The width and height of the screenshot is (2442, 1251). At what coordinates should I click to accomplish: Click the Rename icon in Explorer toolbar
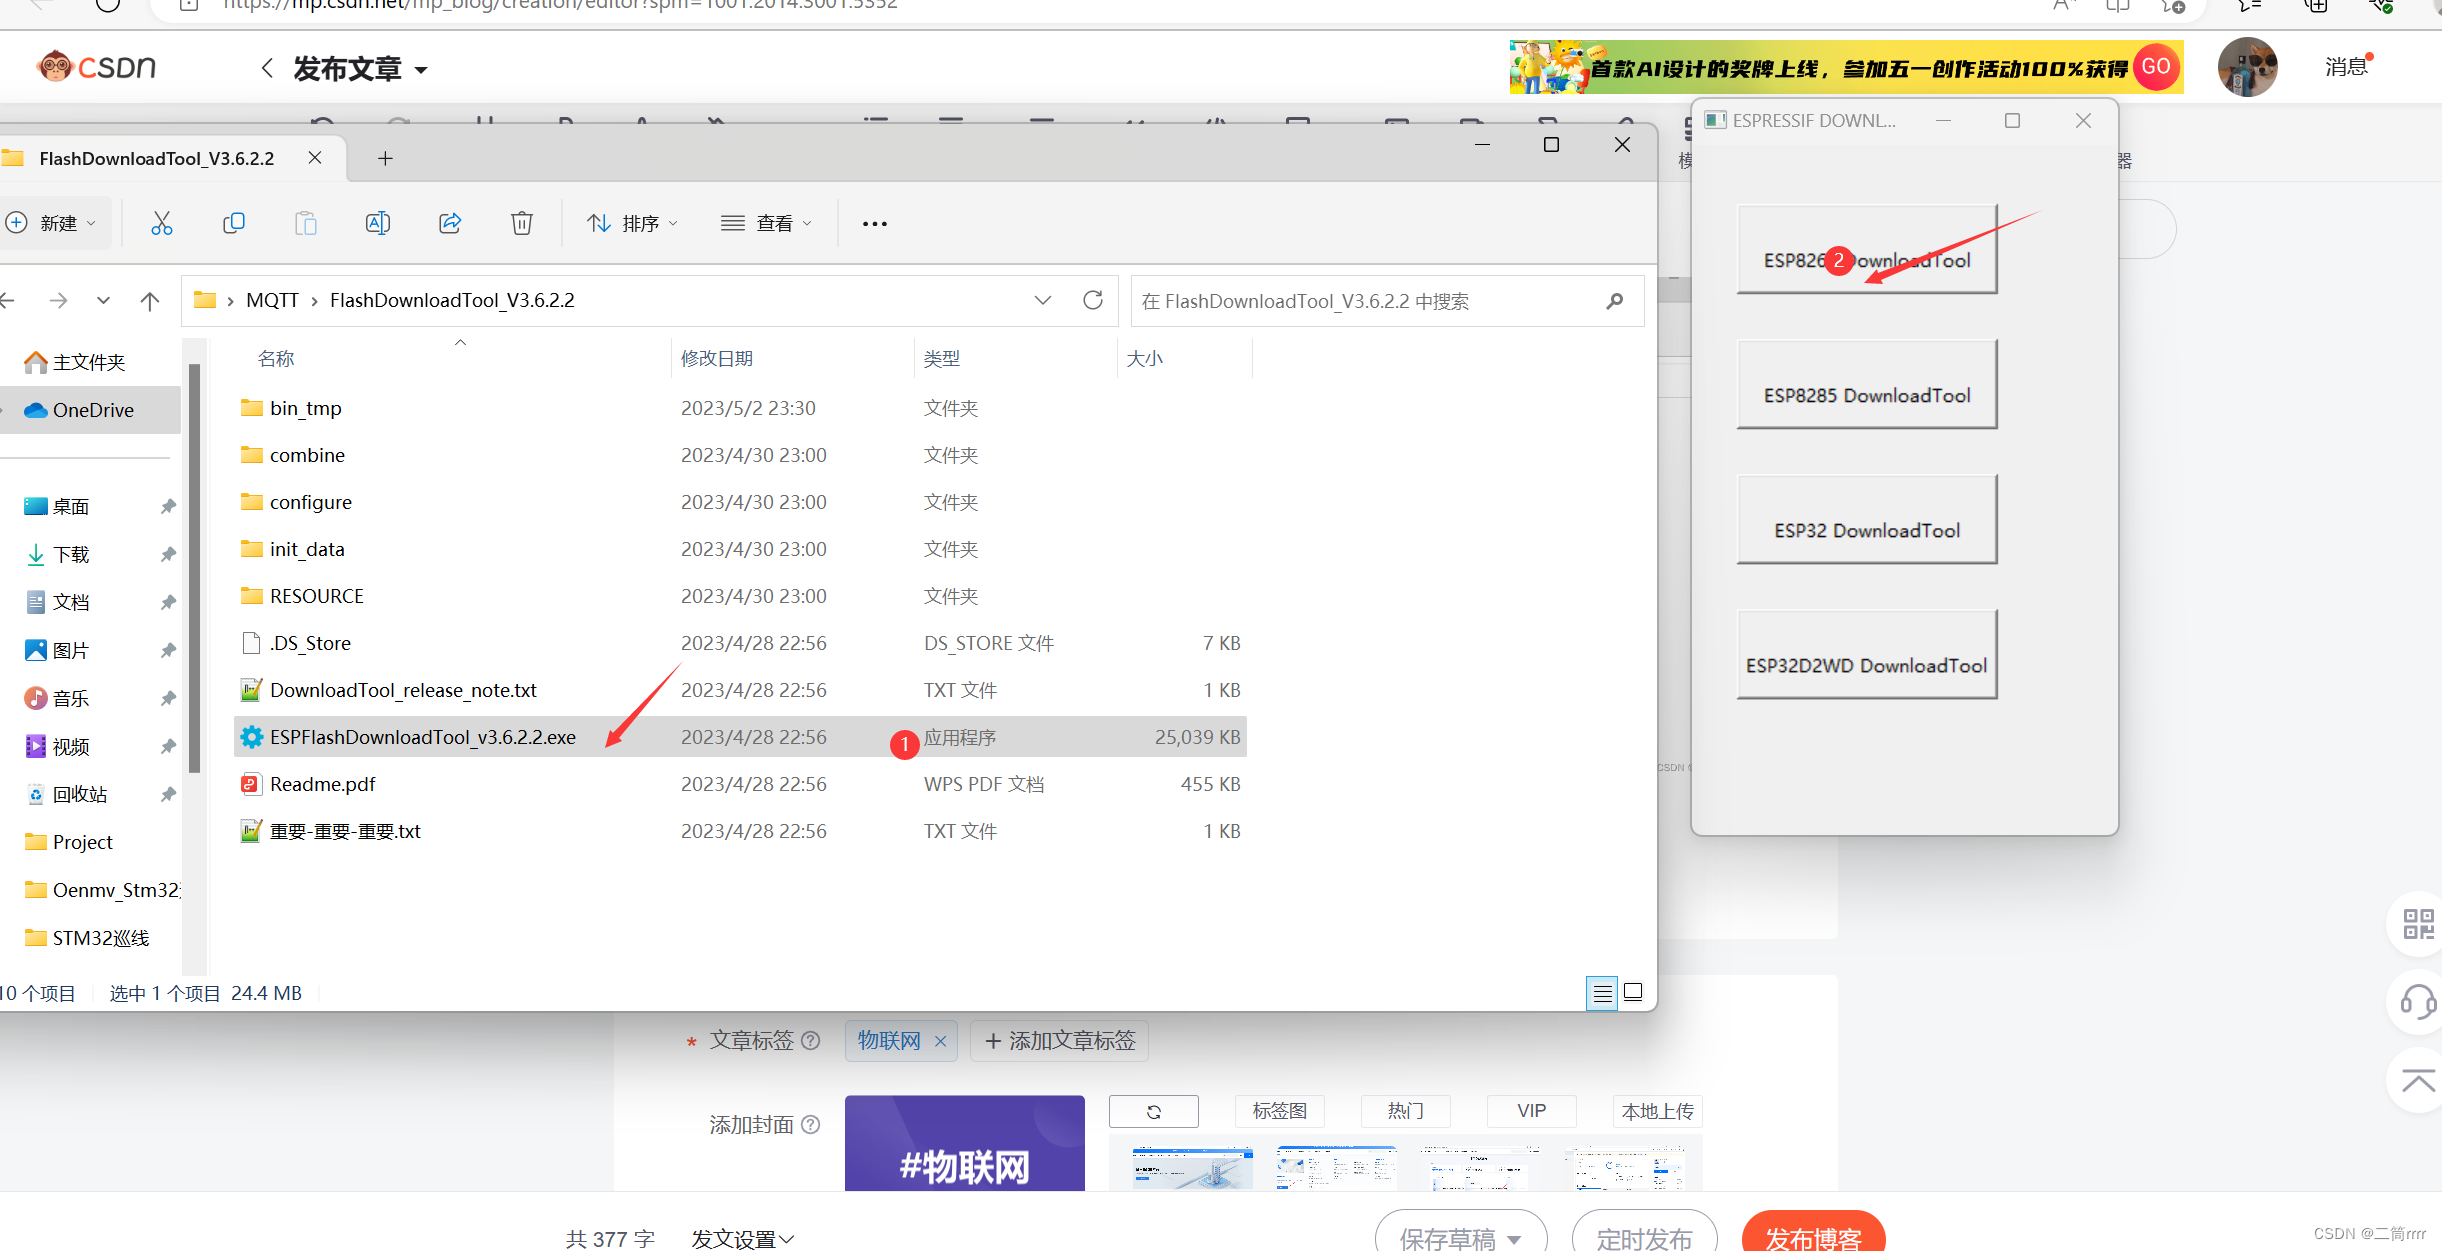coord(377,223)
